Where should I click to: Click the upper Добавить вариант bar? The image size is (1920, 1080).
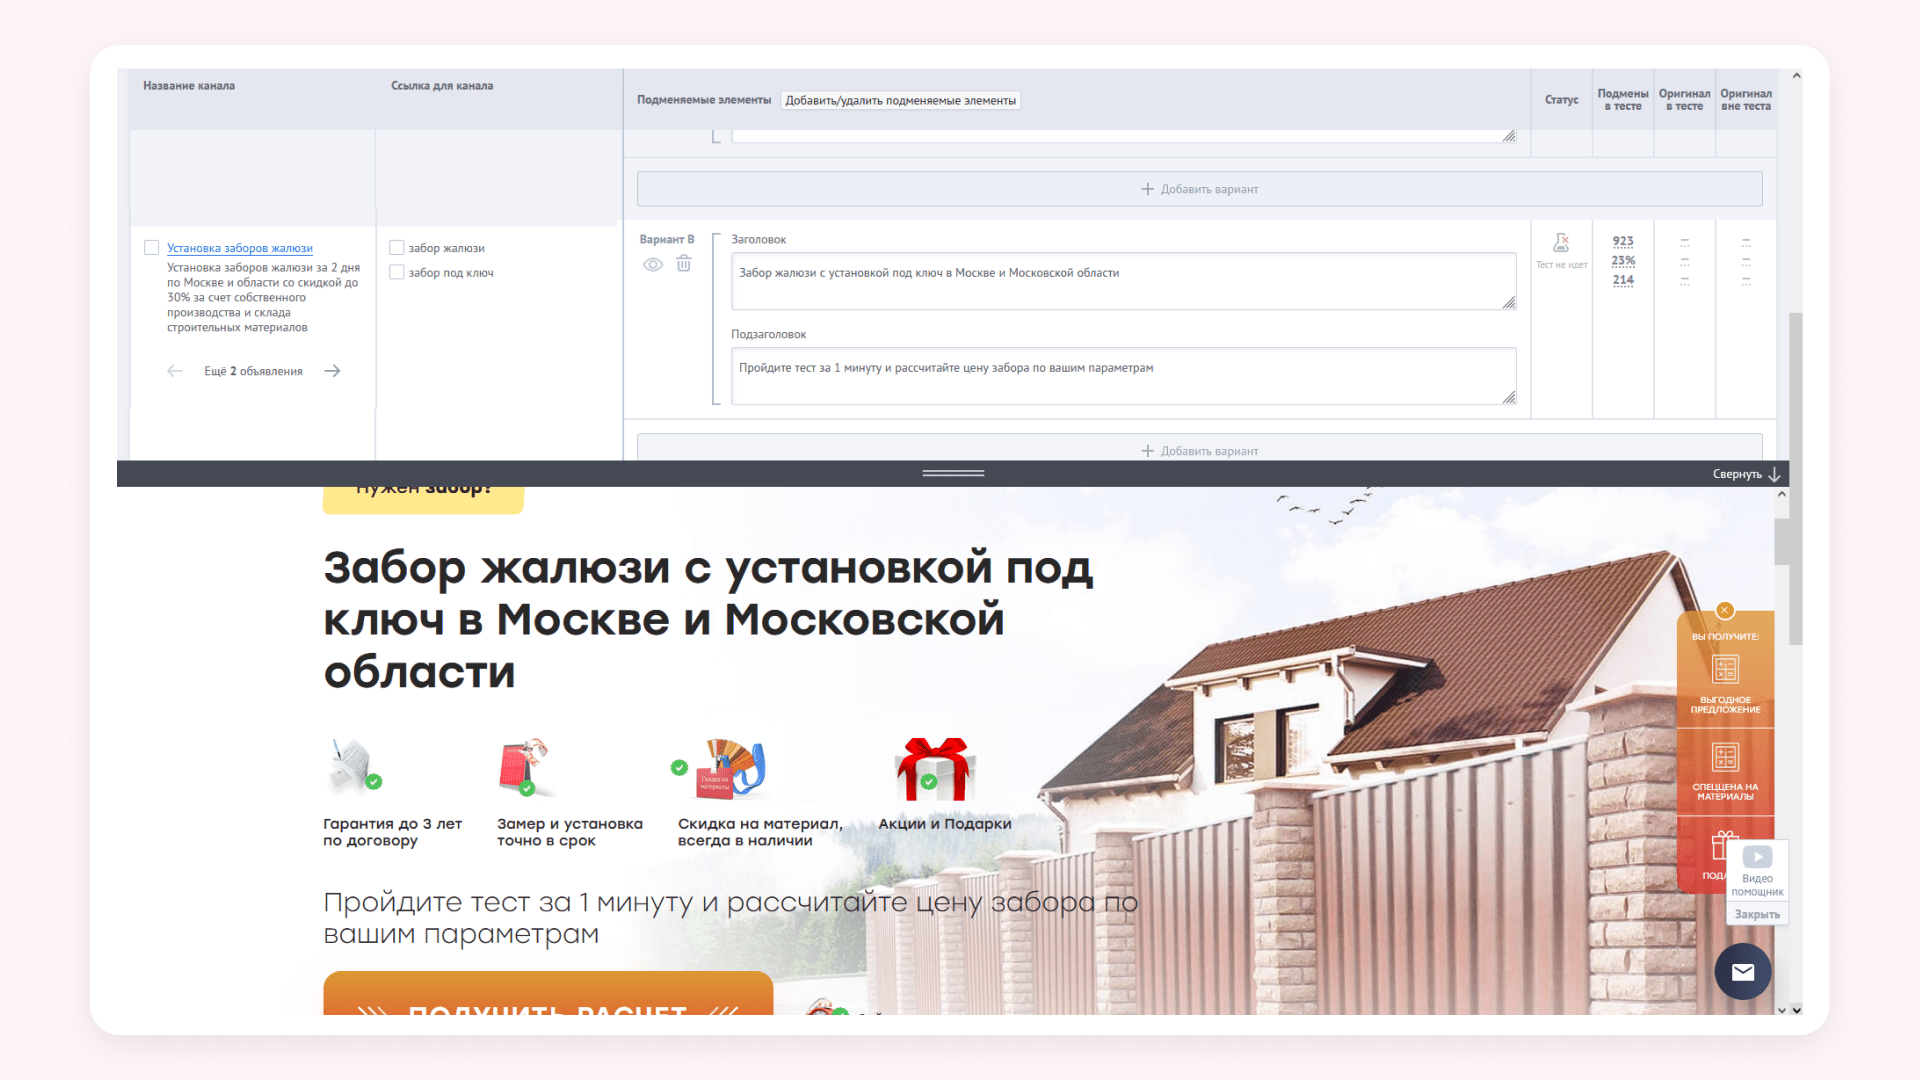coord(1199,189)
